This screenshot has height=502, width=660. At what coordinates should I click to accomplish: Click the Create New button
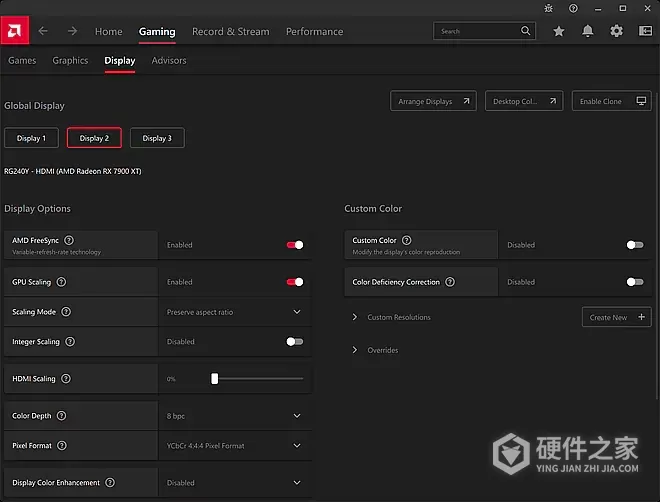click(x=616, y=317)
